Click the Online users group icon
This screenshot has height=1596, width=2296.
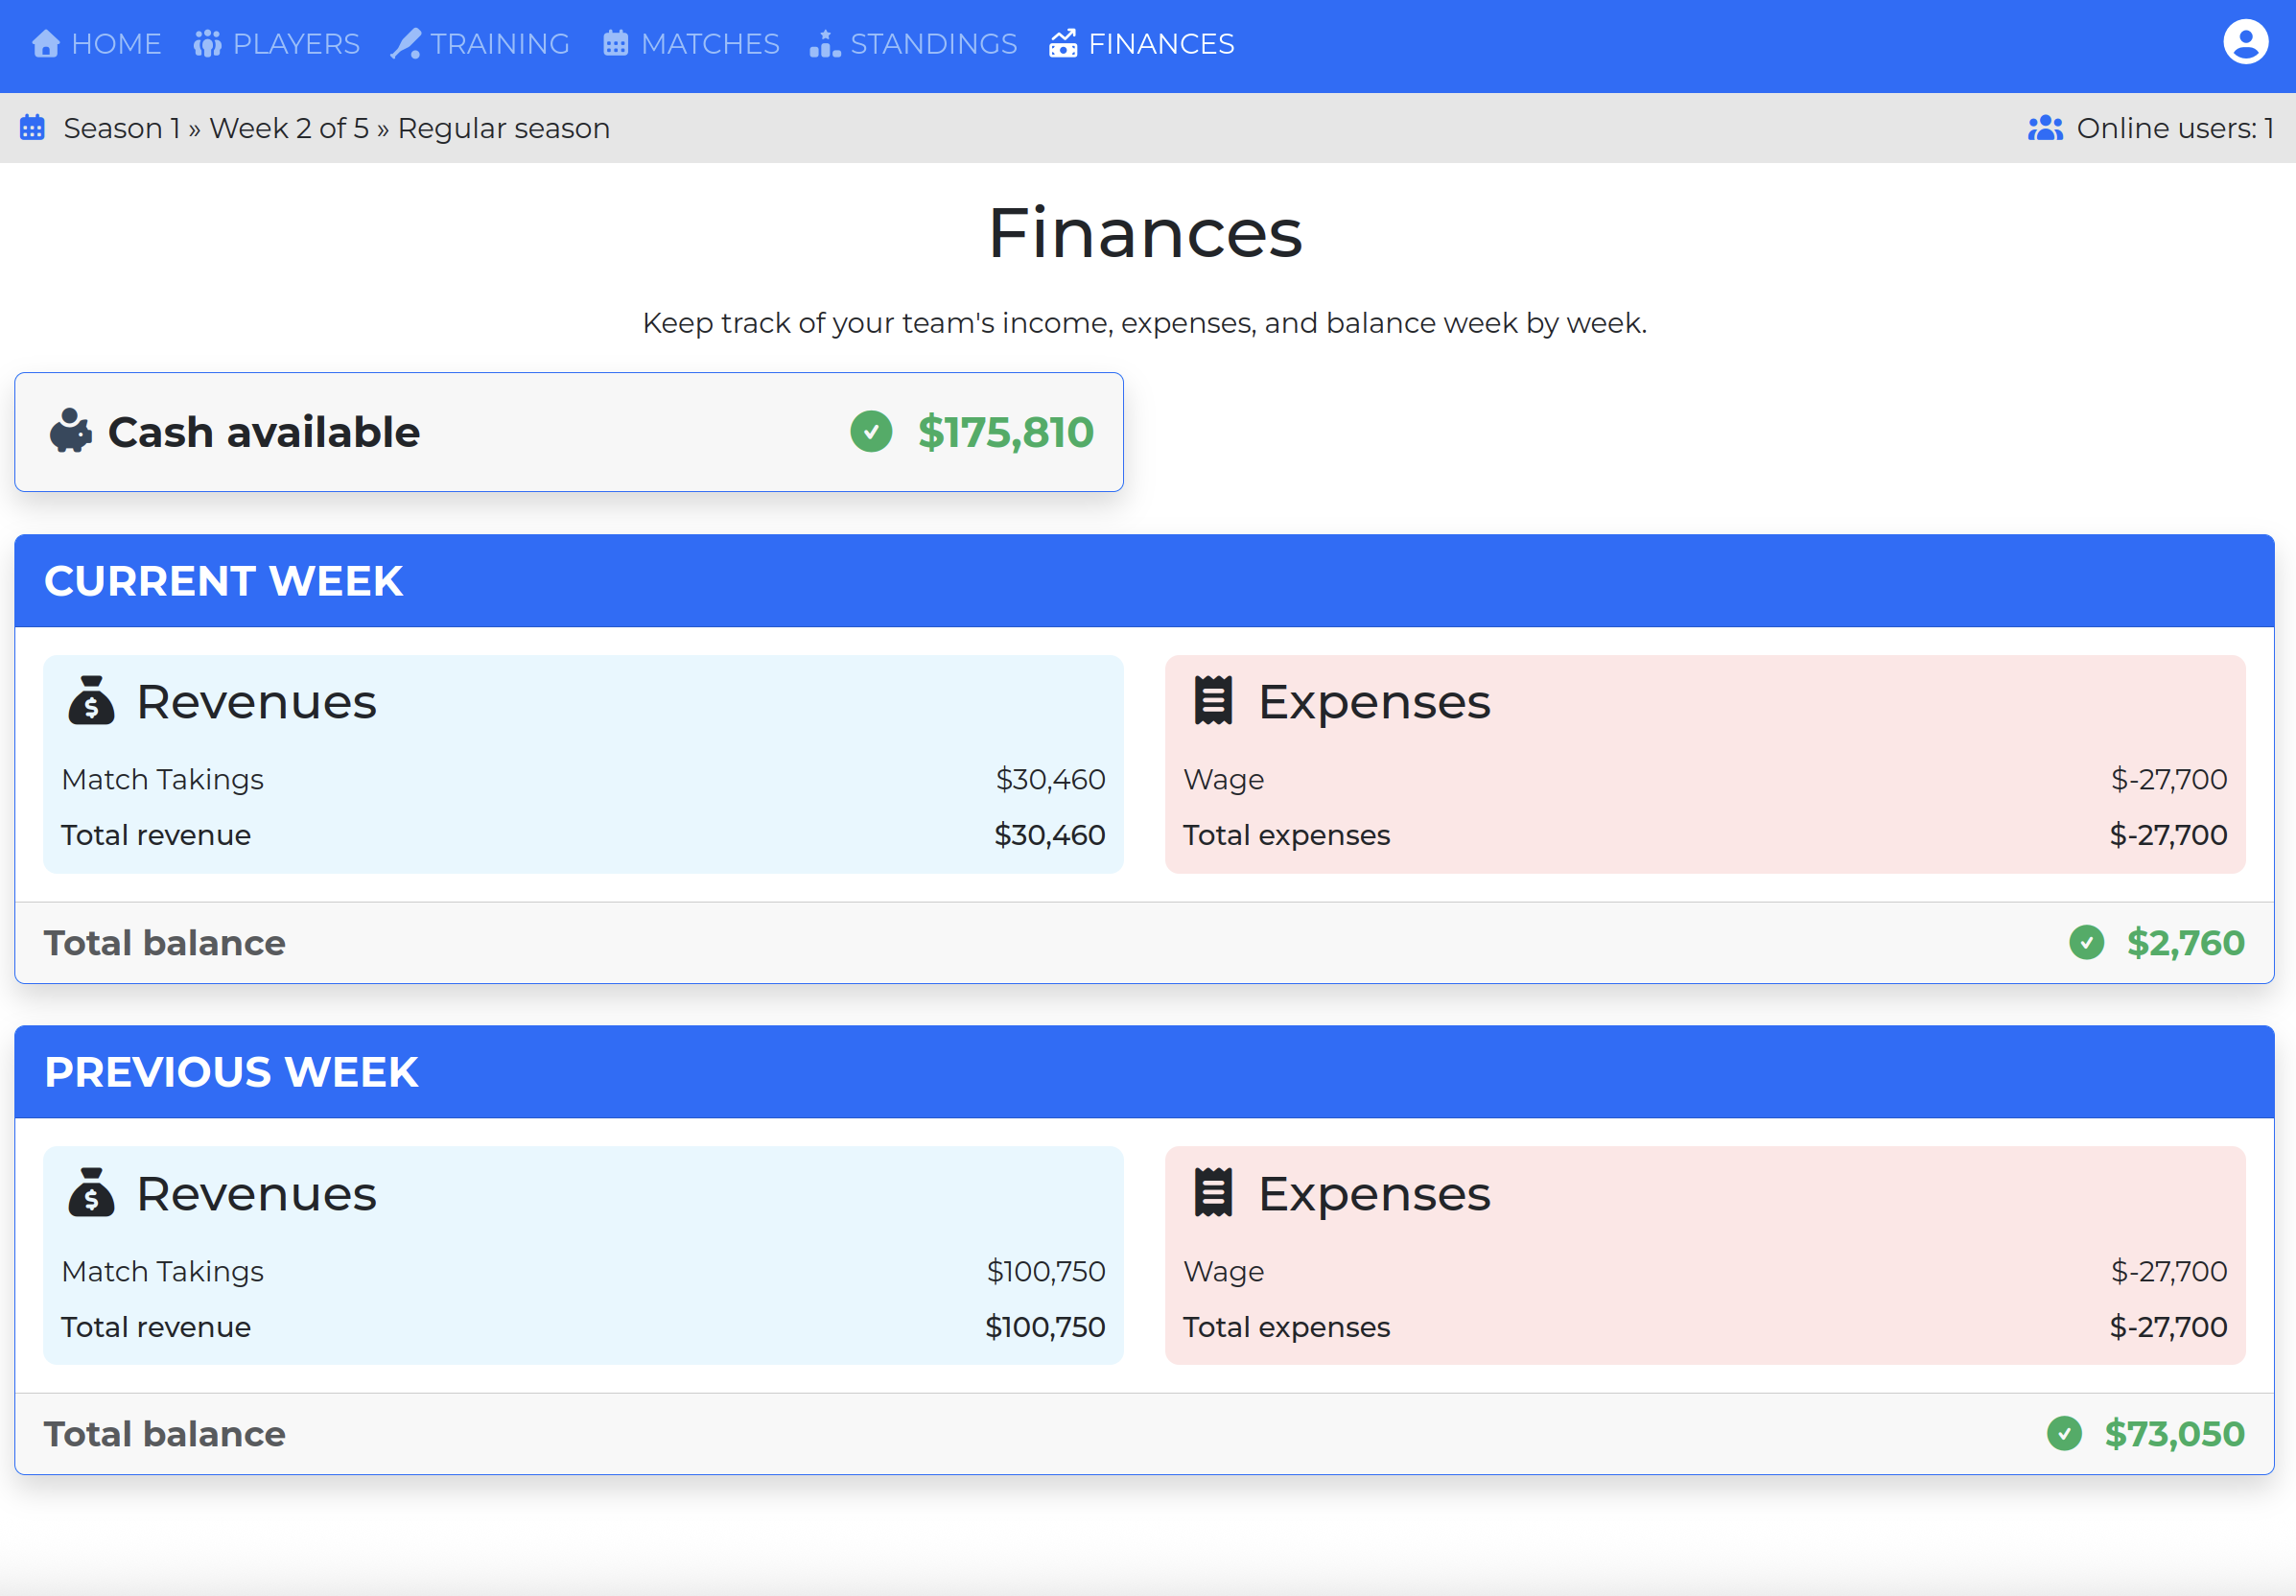2044,128
